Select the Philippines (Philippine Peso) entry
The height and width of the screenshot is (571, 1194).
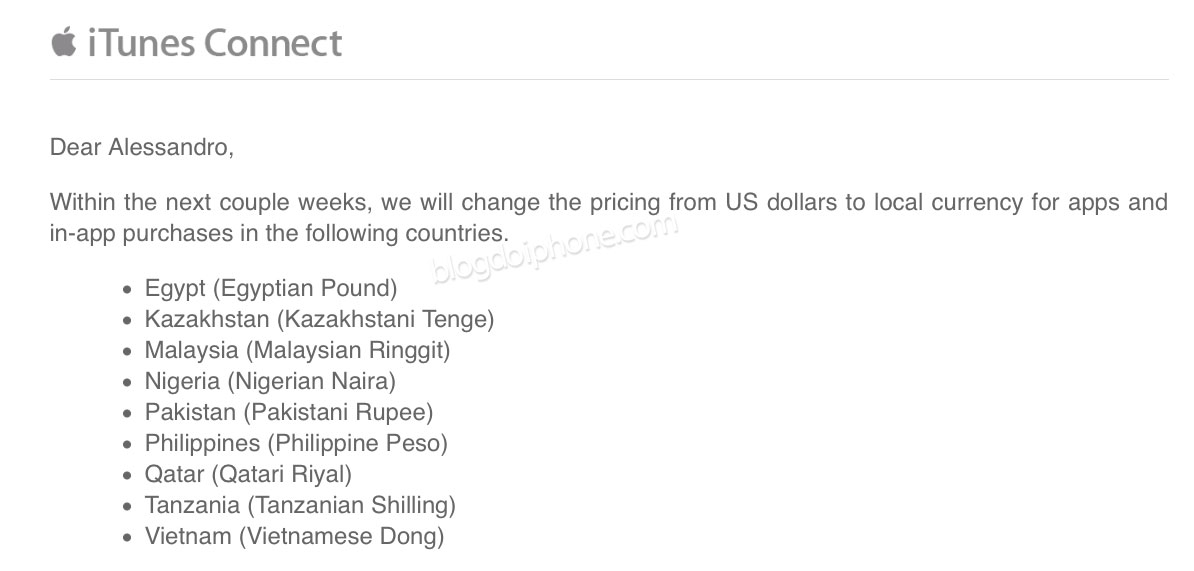tap(296, 443)
